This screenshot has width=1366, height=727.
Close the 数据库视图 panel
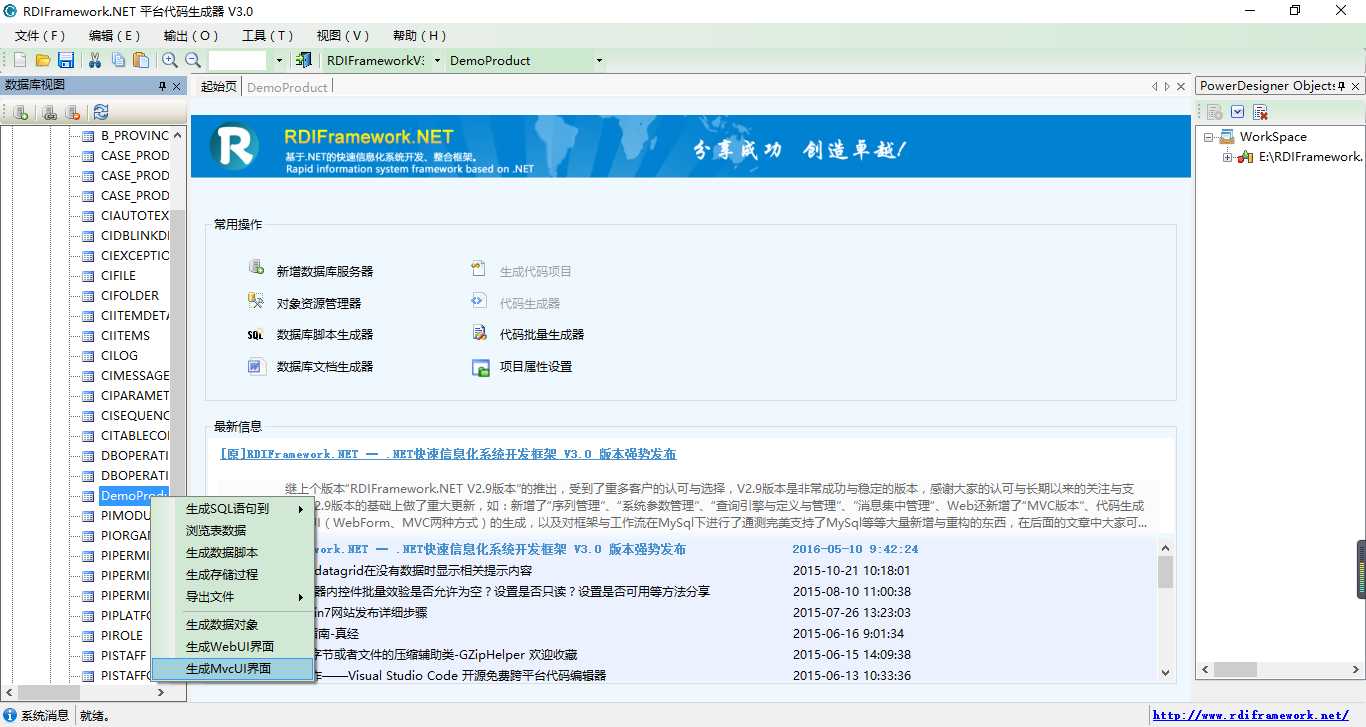coord(177,86)
